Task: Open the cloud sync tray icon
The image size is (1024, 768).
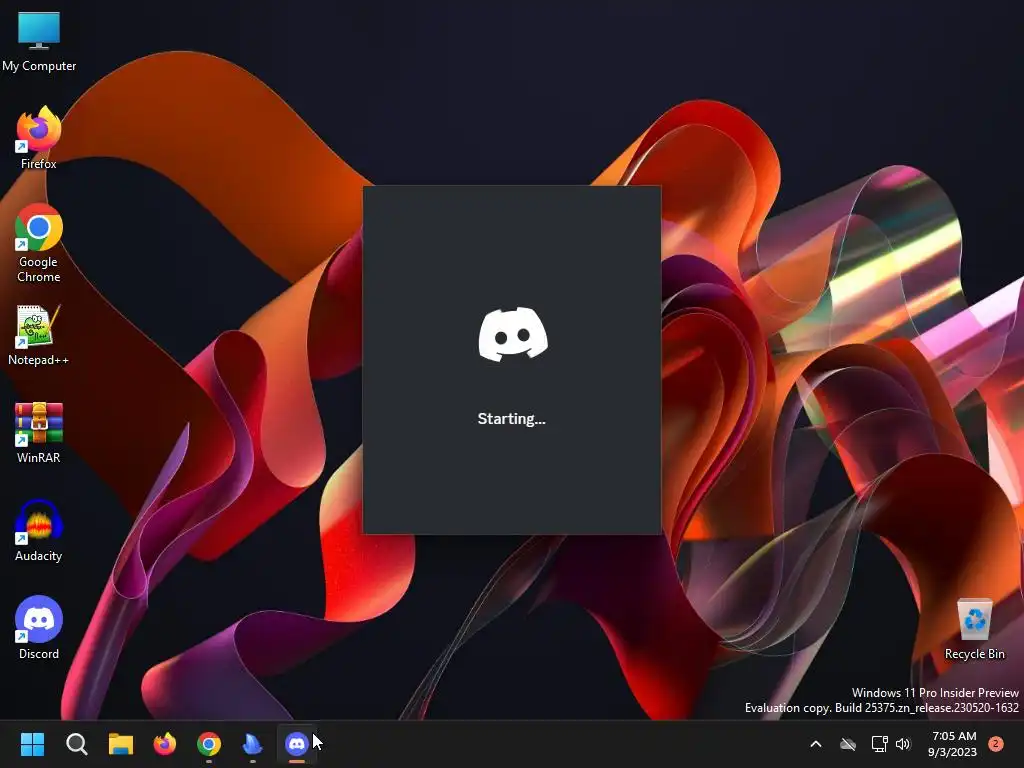Action: tap(848, 744)
